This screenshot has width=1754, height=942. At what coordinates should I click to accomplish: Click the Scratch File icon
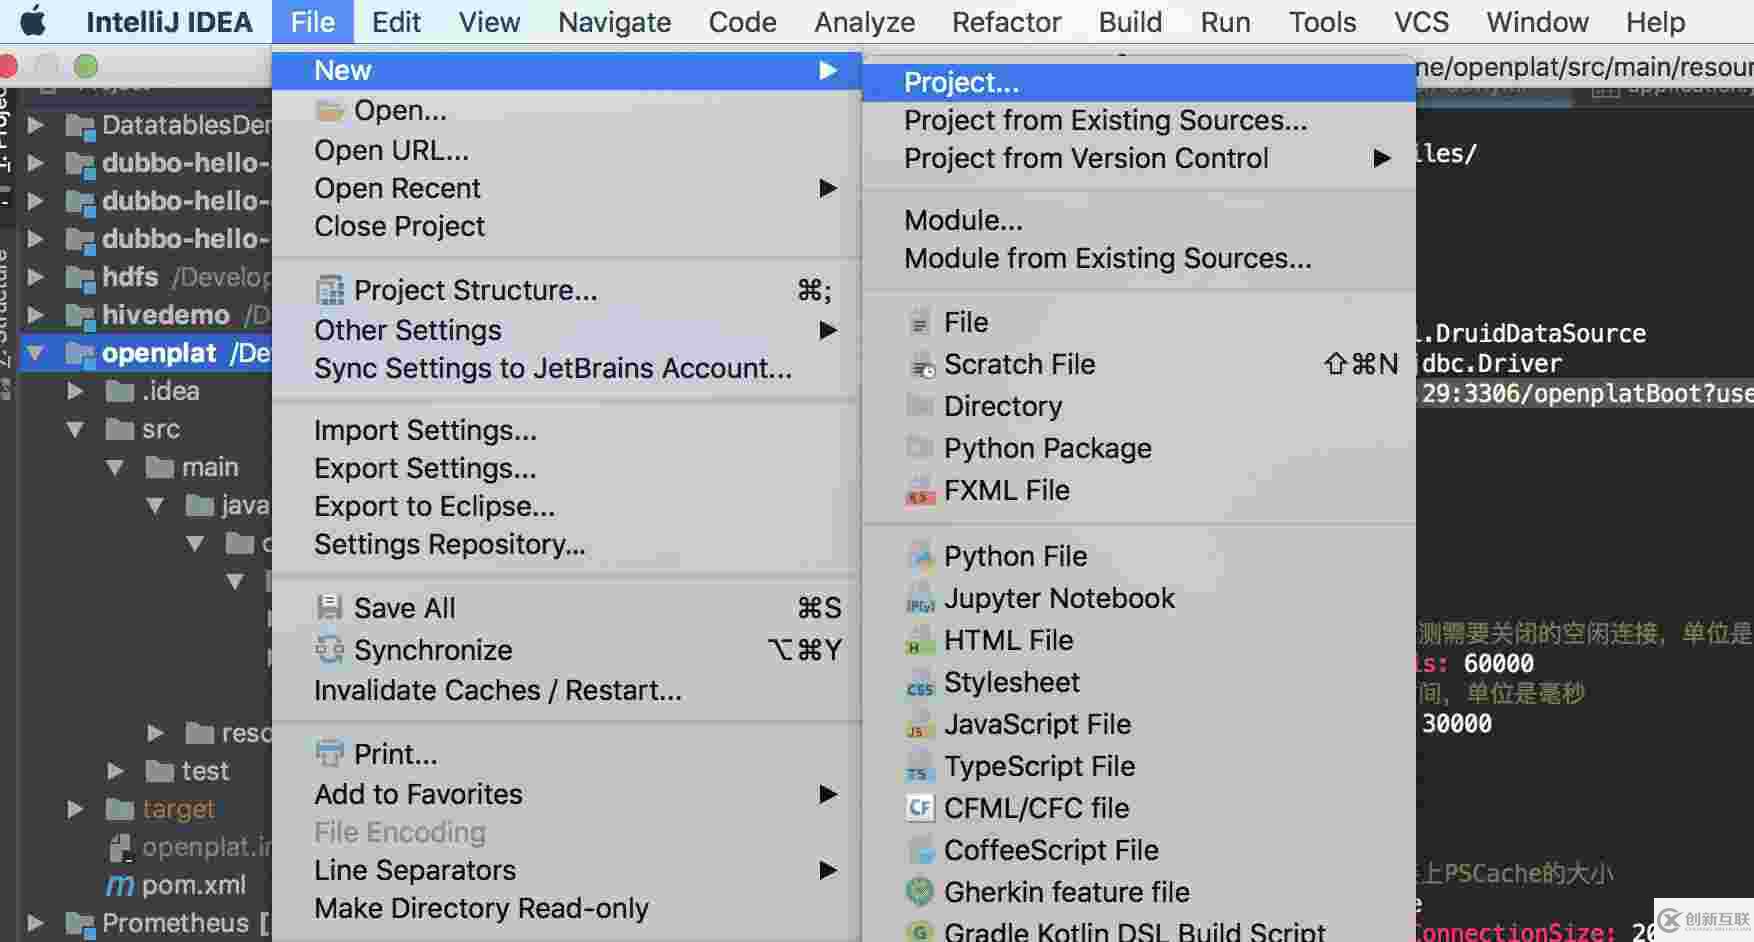[x=920, y=365]
